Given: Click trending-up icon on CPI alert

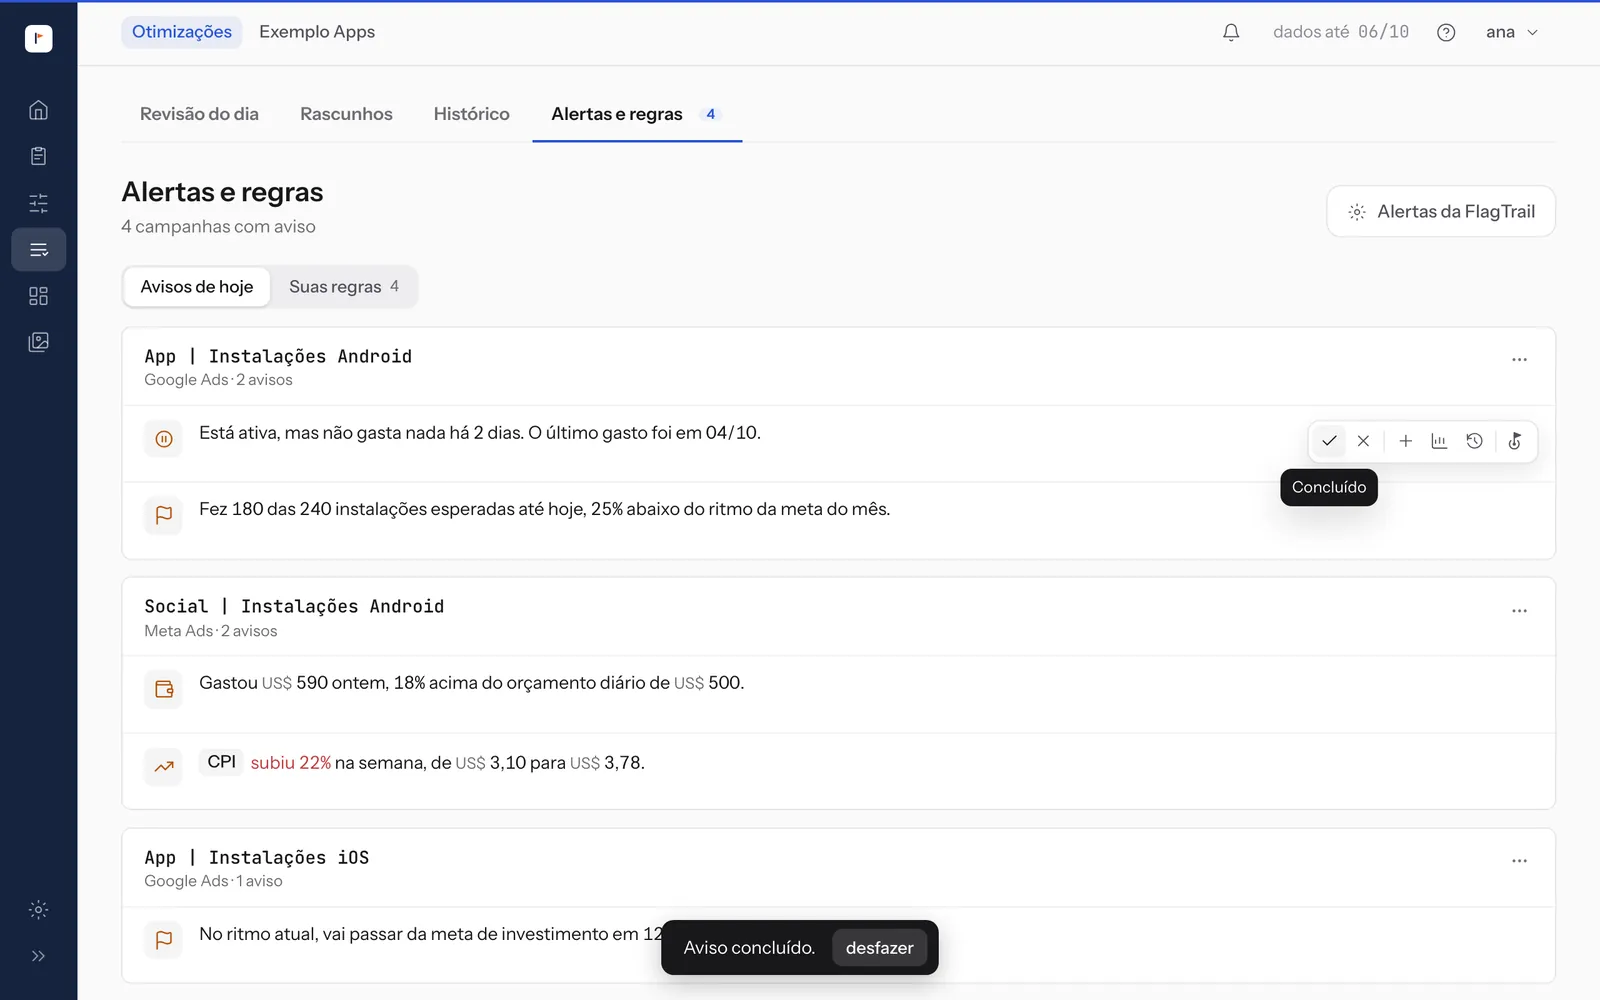Looking at the screenshot, I should pyautogui.click(x=164, y=767).
